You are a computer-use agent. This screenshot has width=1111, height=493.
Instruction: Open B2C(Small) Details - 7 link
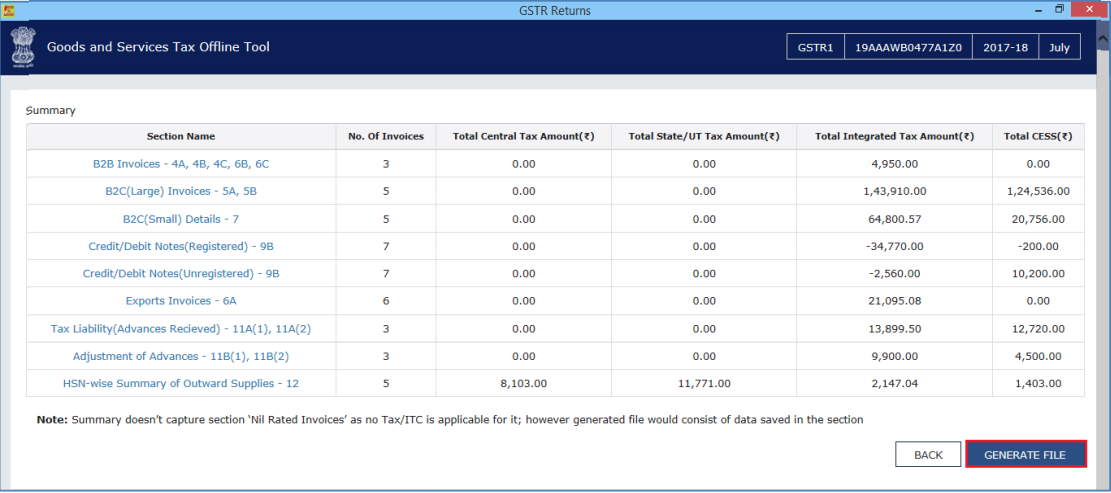click(x=181, y=219)
